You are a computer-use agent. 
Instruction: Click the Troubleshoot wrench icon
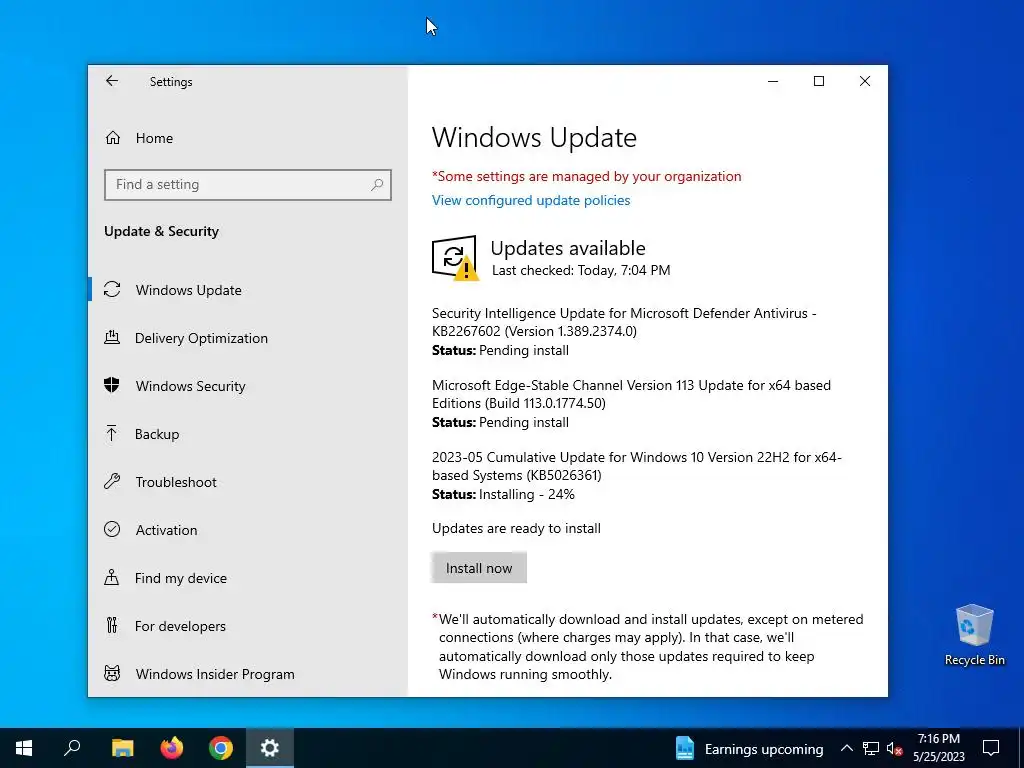(x=112, y=482)
